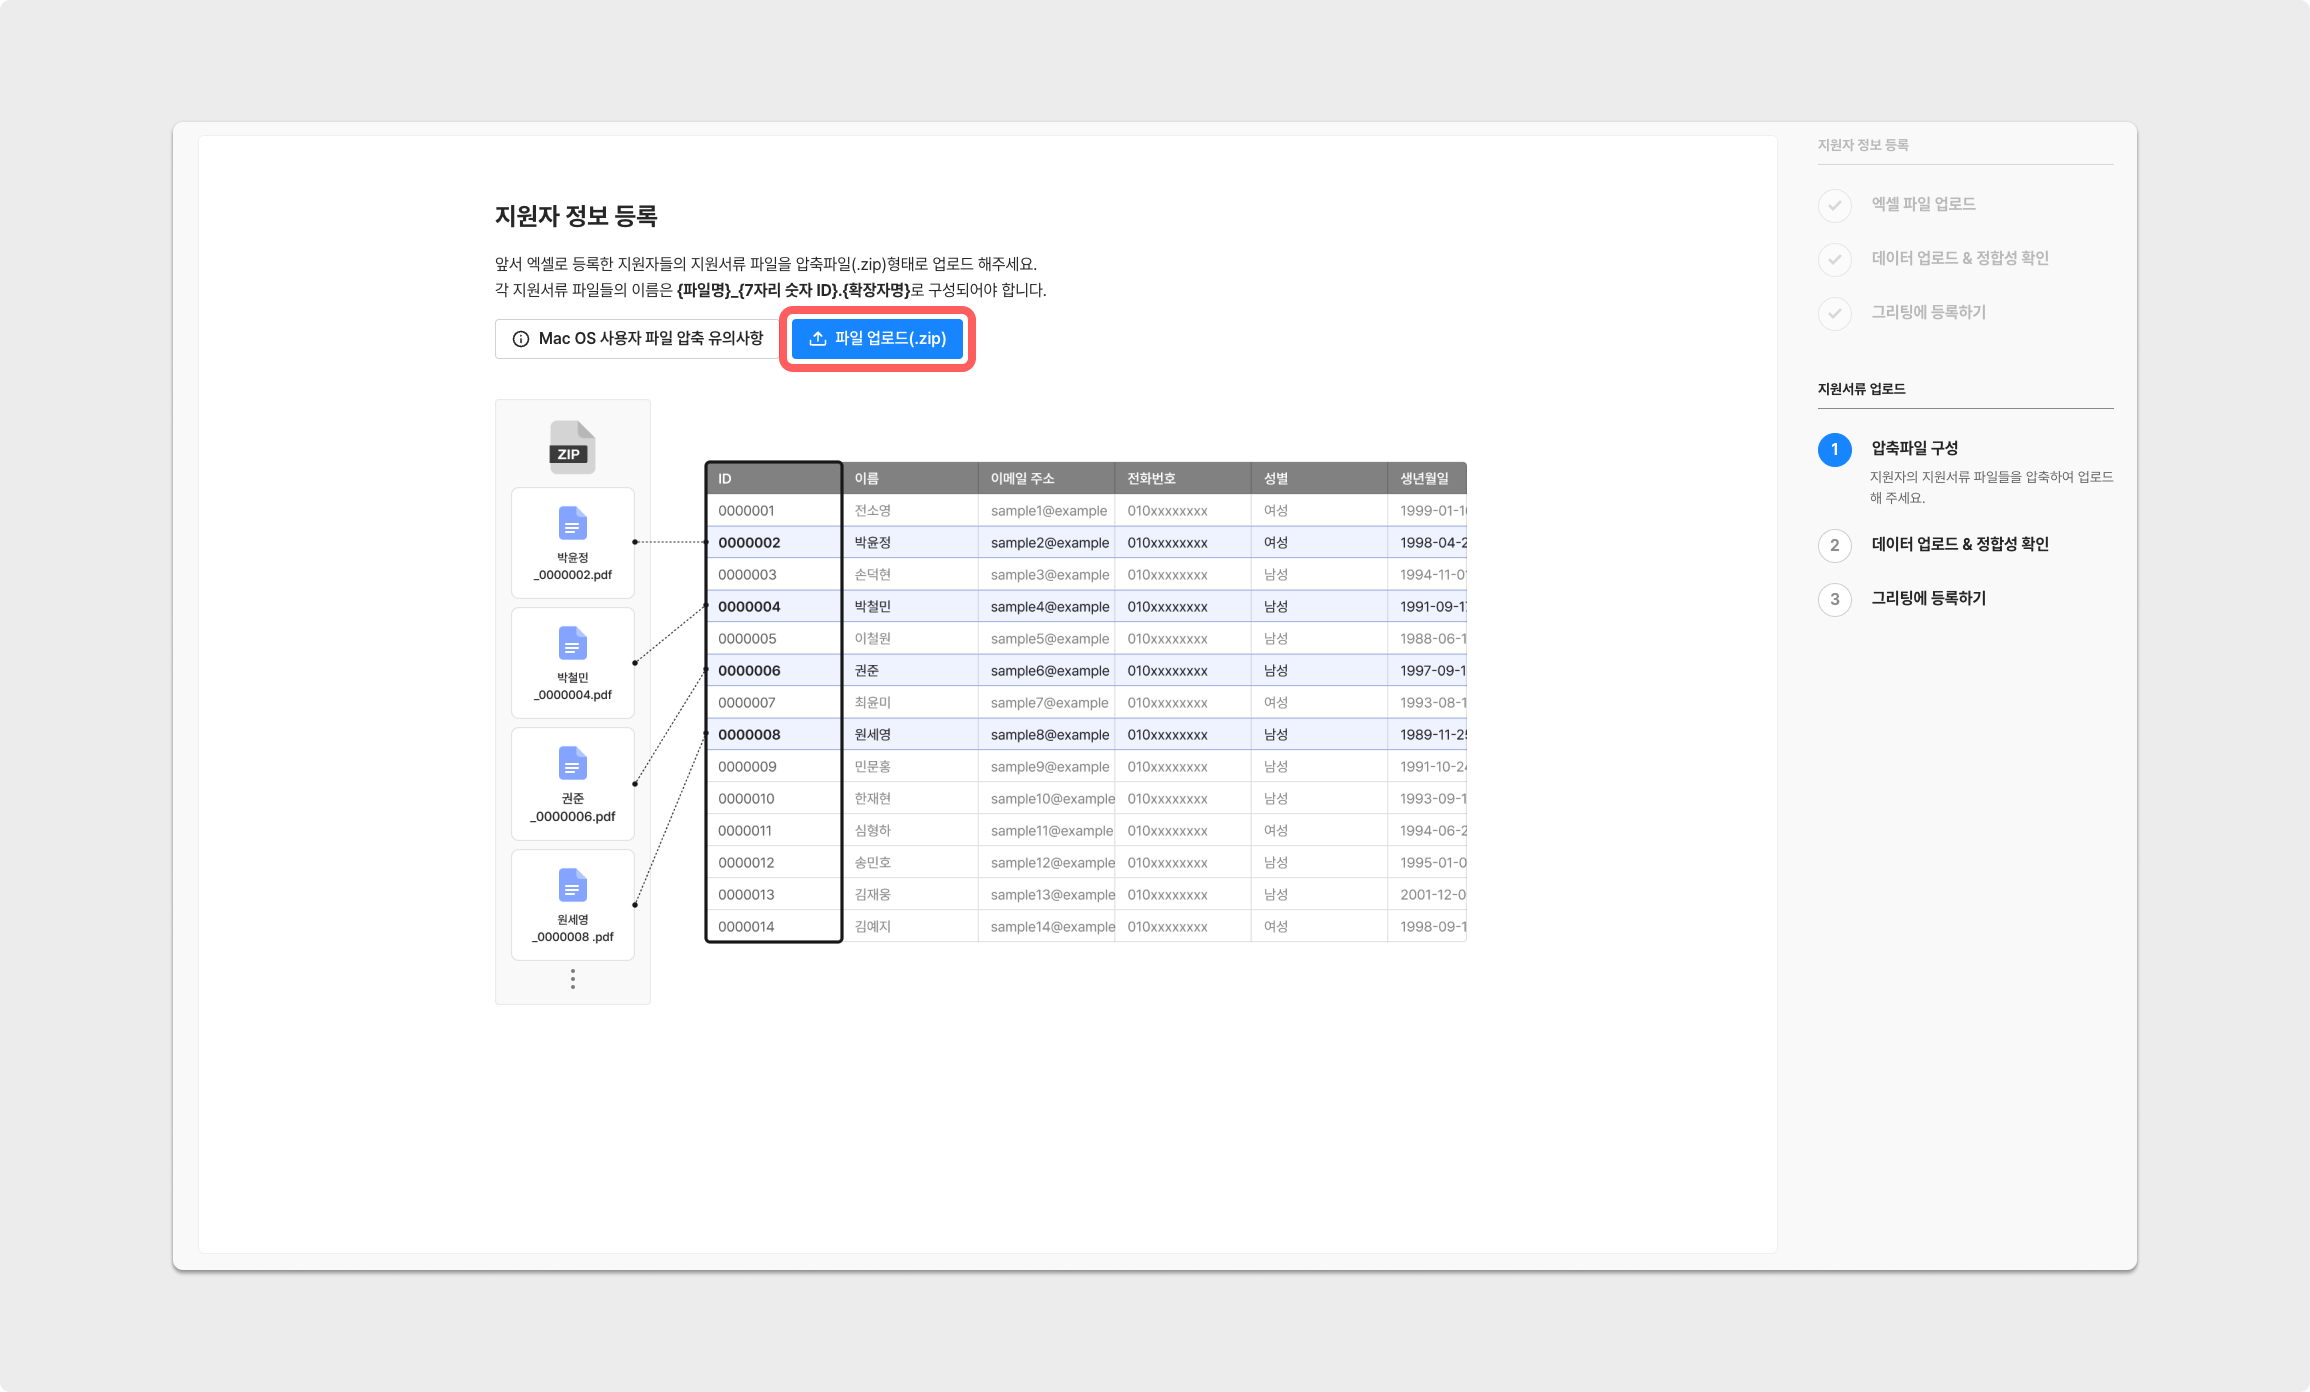Click the checkmark beside 엑셀 파일 업로드

pos(1834,205)
